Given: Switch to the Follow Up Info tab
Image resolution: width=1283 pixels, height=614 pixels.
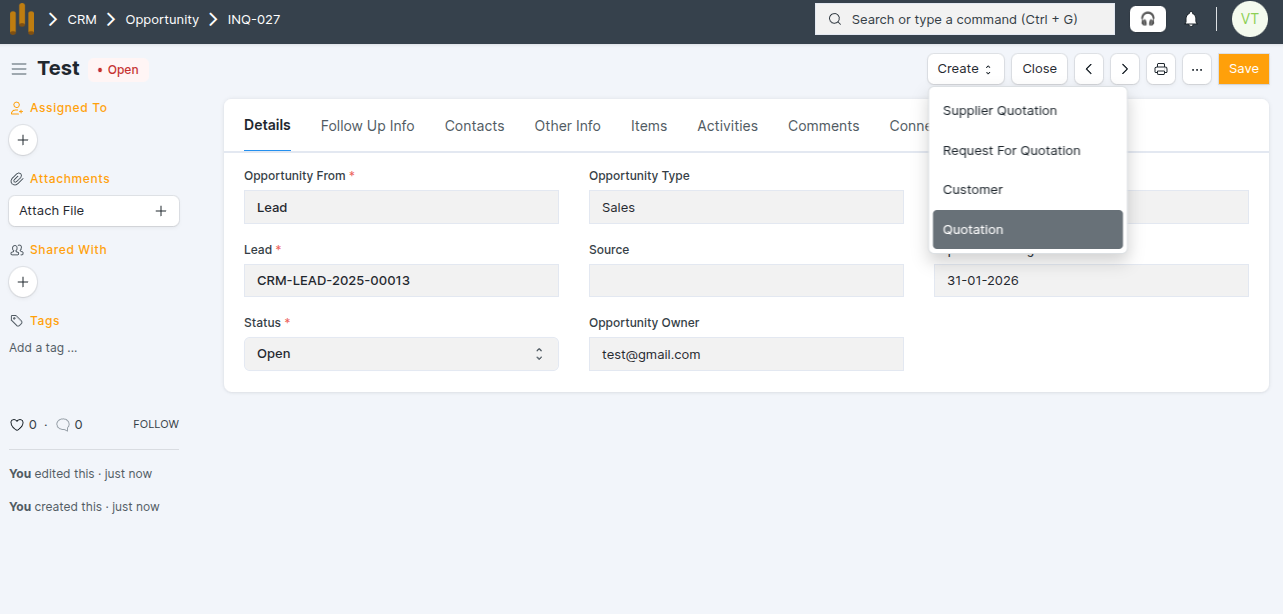Looking at the screenshot, I should 367,126.
